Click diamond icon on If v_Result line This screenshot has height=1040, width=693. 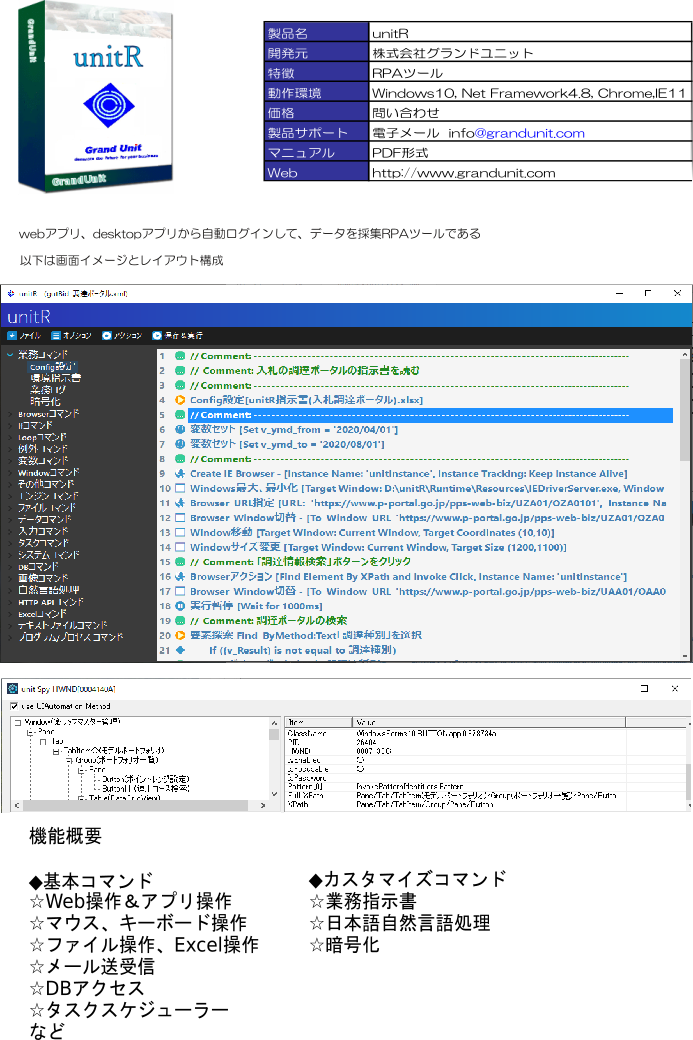(180, 650)
